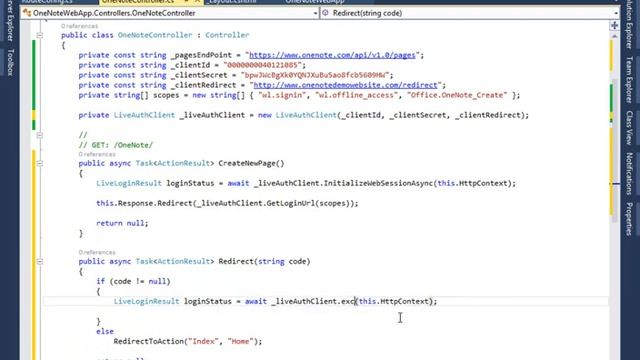The width and height of the screenshot is (640, 360).
Task: Click GetLoginUrl in the Response.Redirect line
Action: click(291, 203)
